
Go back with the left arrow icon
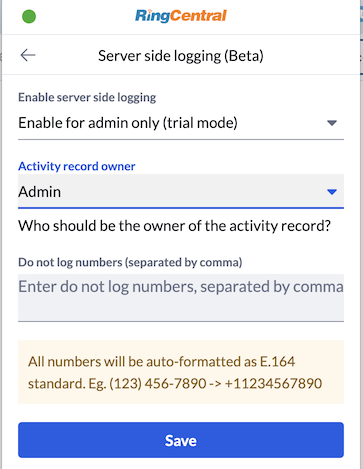(x=28, y=55)
